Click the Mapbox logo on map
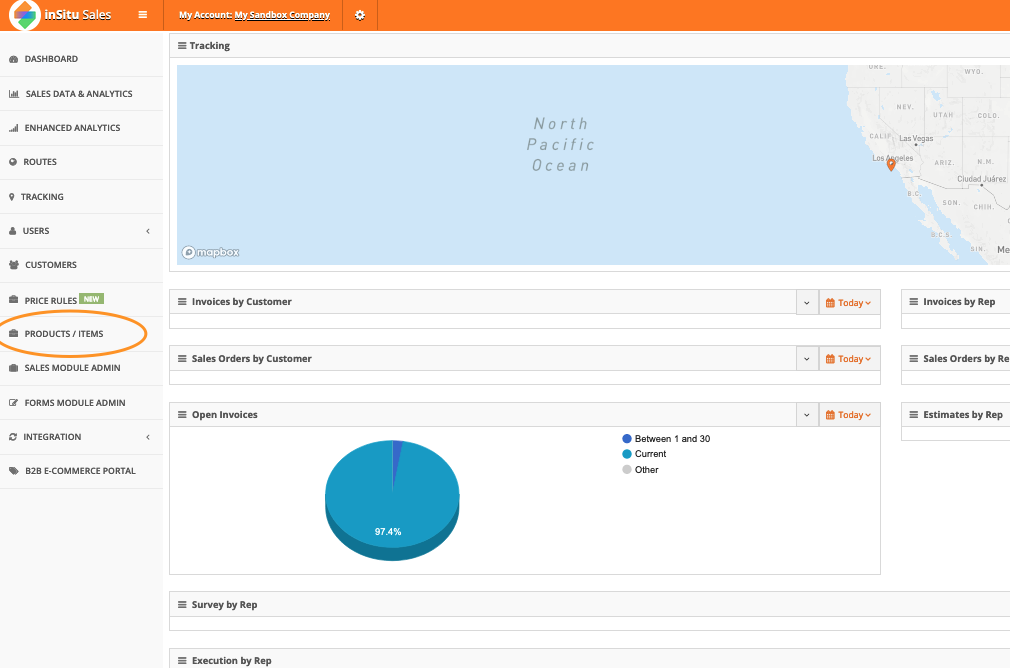The width and height of the screenshot is (1010, 668). pyautogui.click(x=211, y=252)
